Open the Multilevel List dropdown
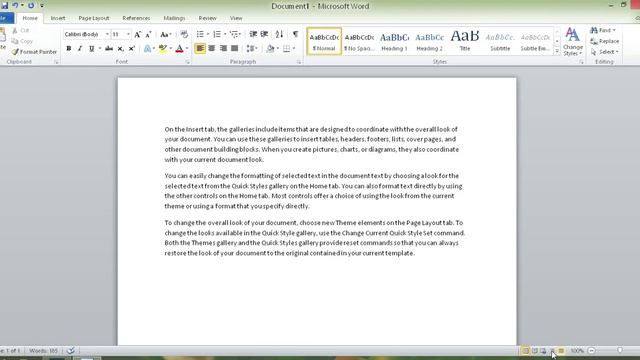The image size is (640, 360). 235,34
